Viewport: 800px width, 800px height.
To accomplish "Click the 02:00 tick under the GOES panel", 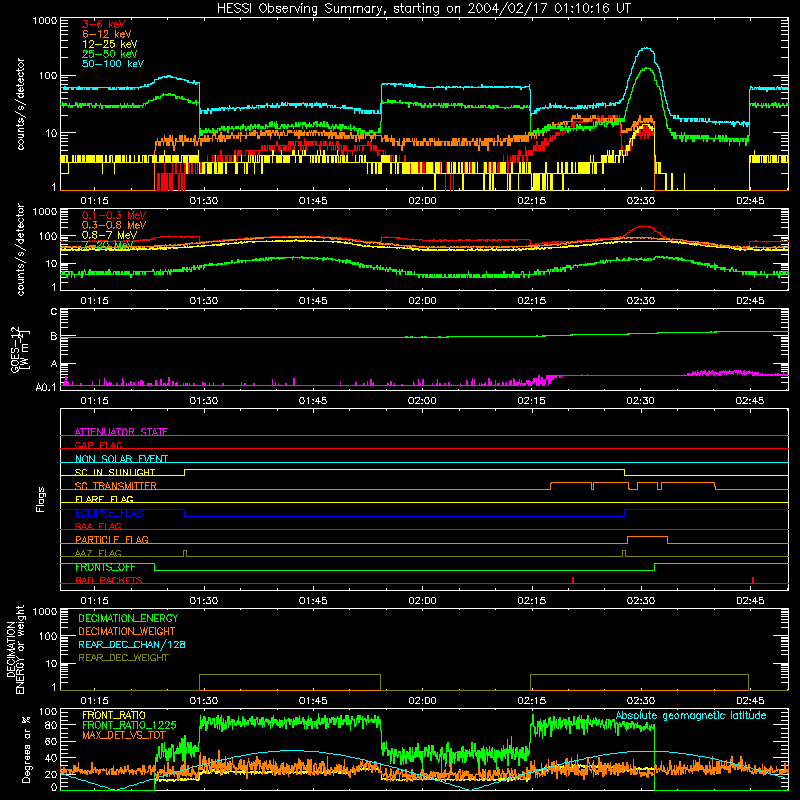I will click(x=422, y=401).
